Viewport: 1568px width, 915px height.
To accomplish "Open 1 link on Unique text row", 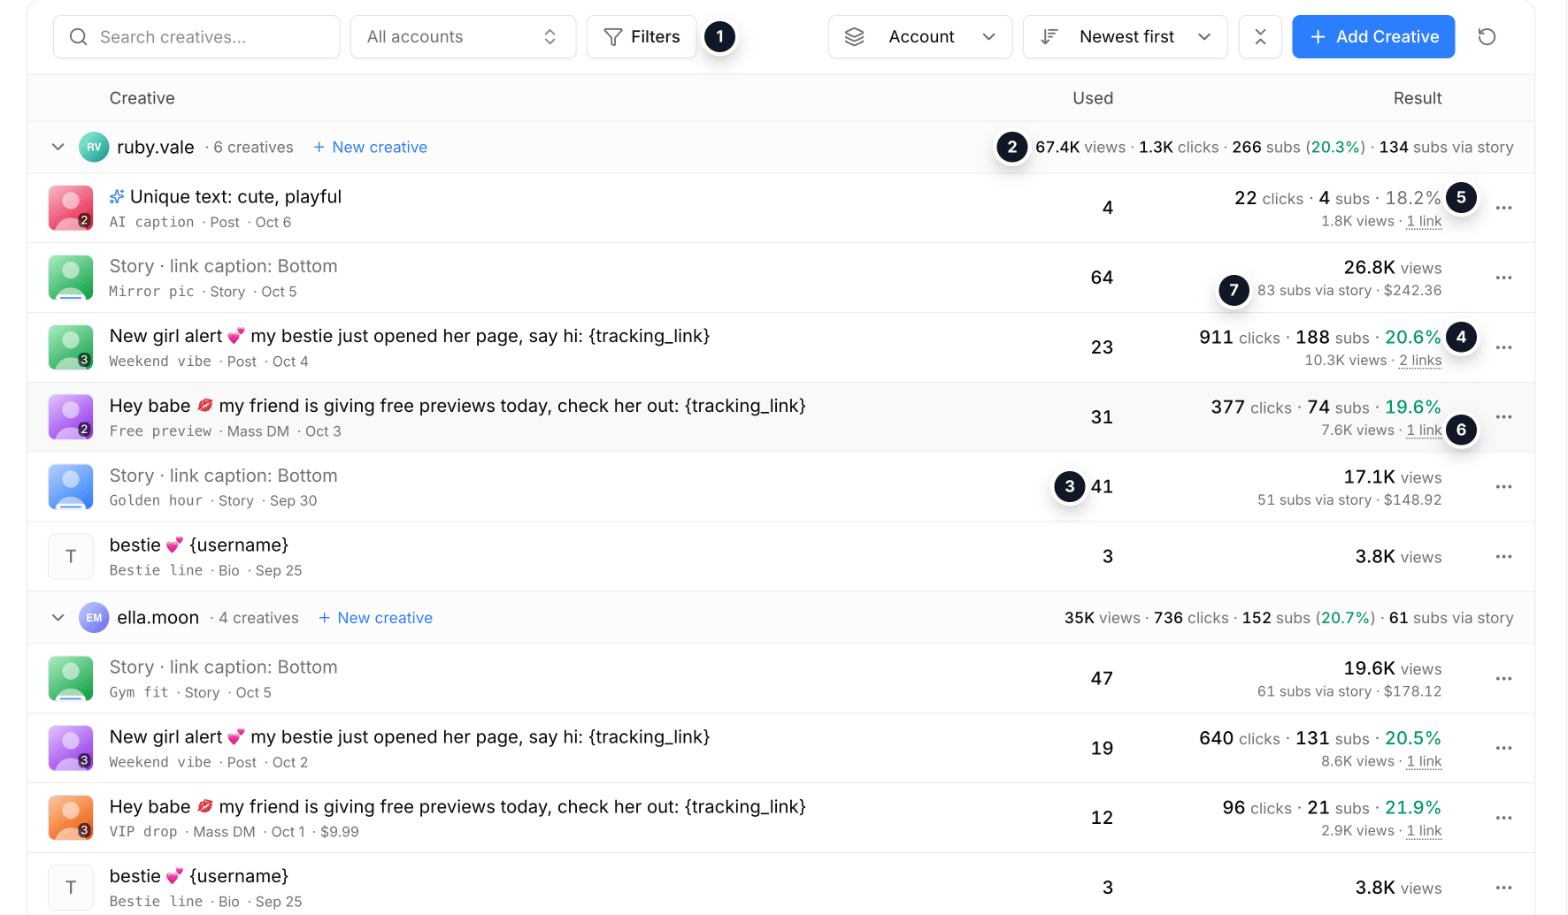I will (x=1424, y=222).
